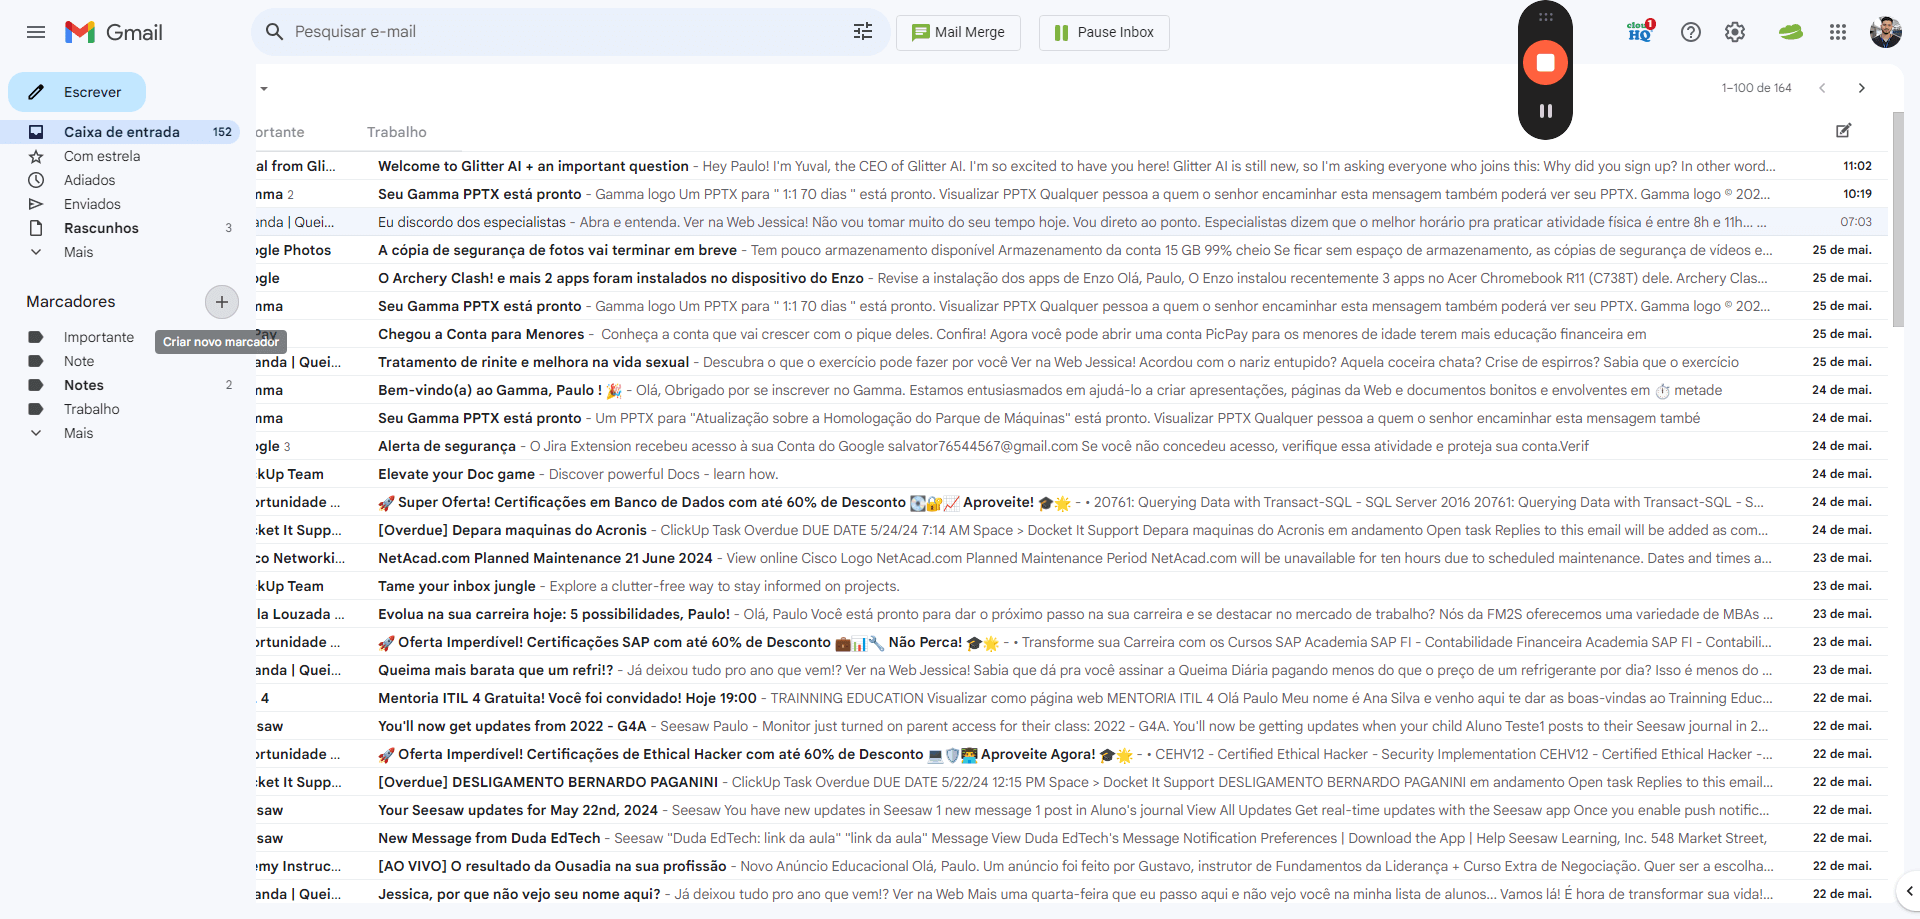Click the search magnifier icon
Screen dimensions: 1920x919
275,32
